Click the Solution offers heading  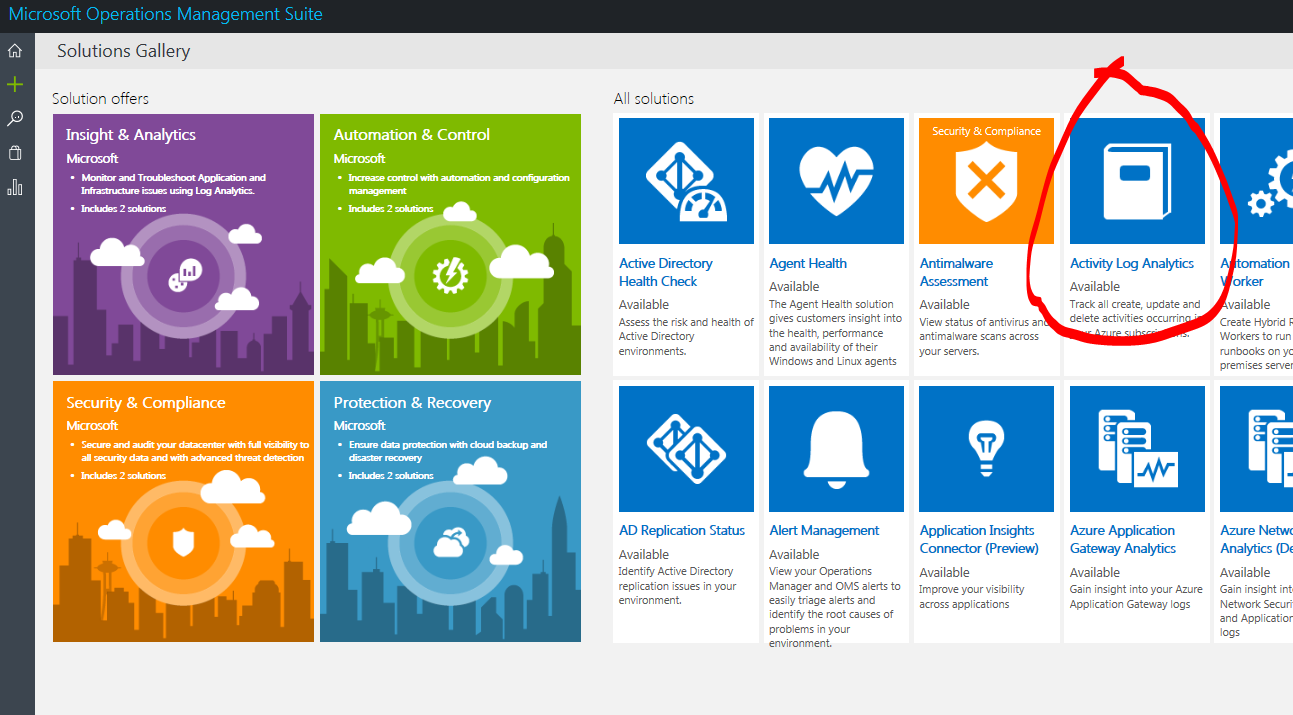100,98
